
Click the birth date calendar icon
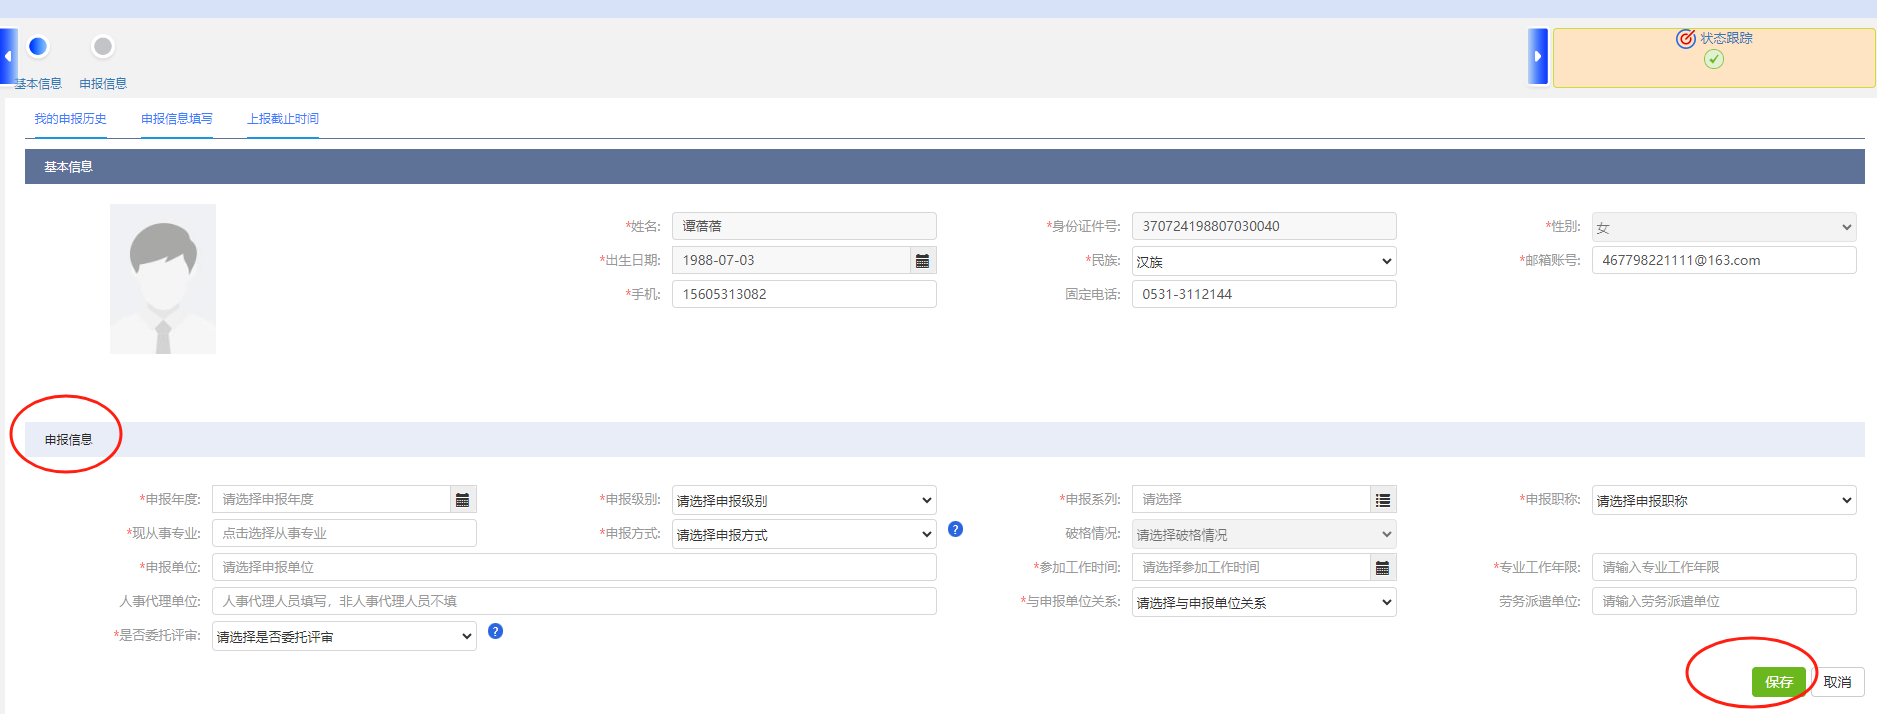coord(922,261)
